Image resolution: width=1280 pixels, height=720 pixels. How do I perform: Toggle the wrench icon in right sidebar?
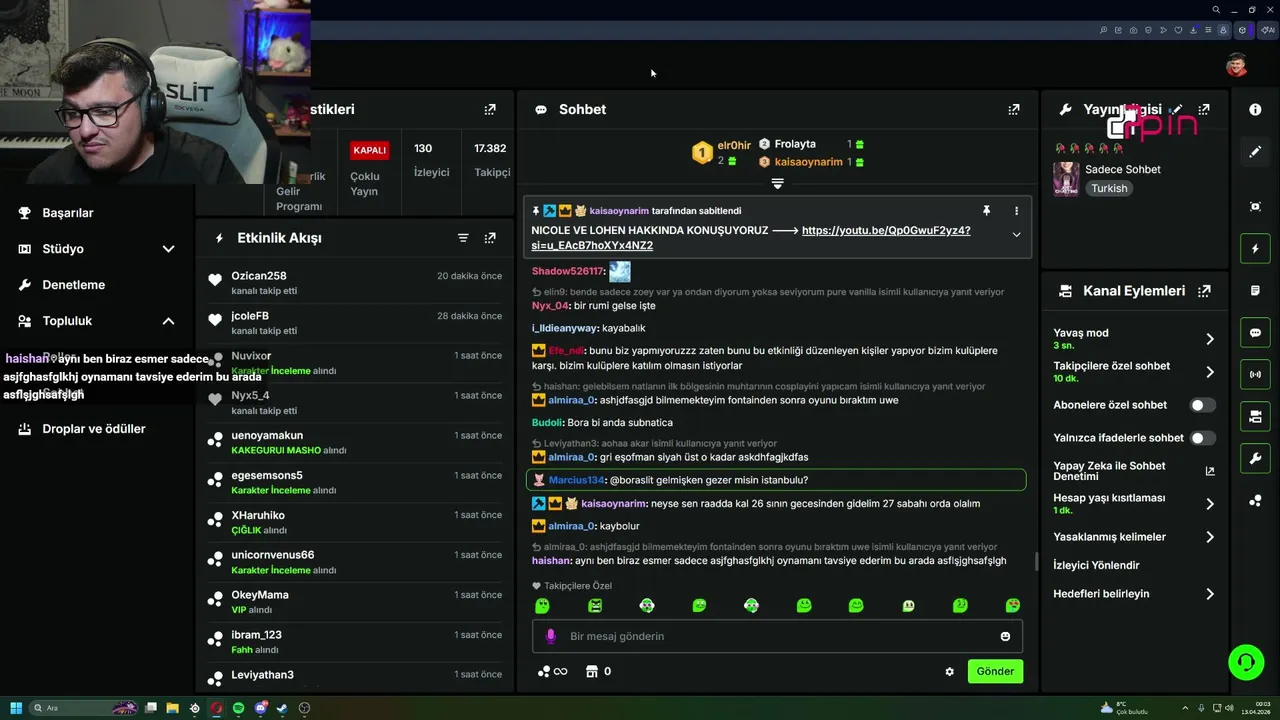(1255, 459)
